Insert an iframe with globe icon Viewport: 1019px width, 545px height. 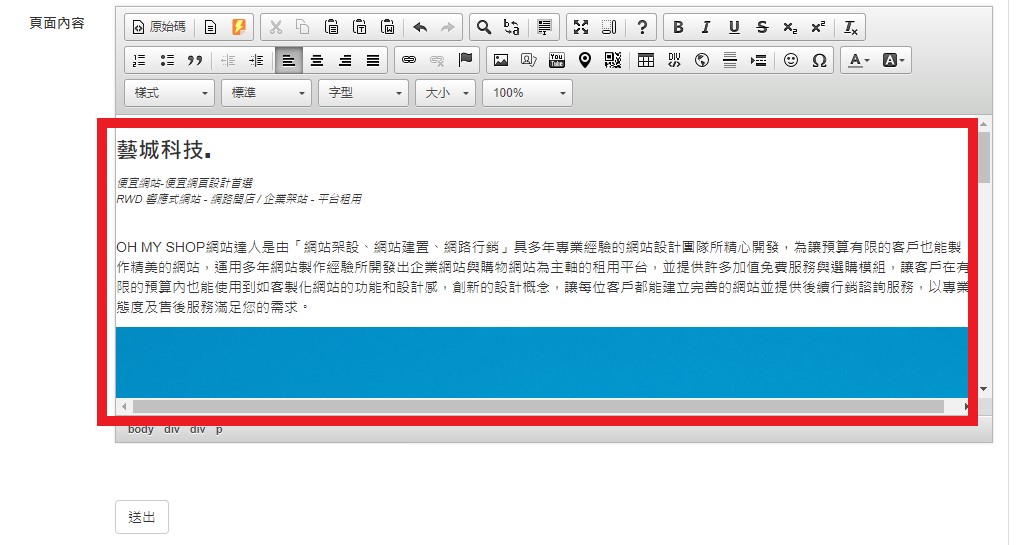[x=702, y=60]
